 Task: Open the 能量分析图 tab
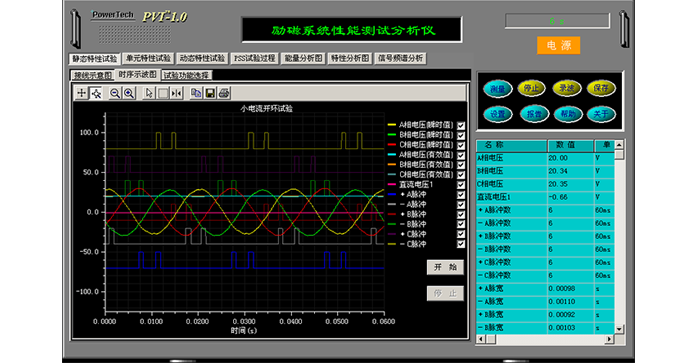(x=304, y=58)
